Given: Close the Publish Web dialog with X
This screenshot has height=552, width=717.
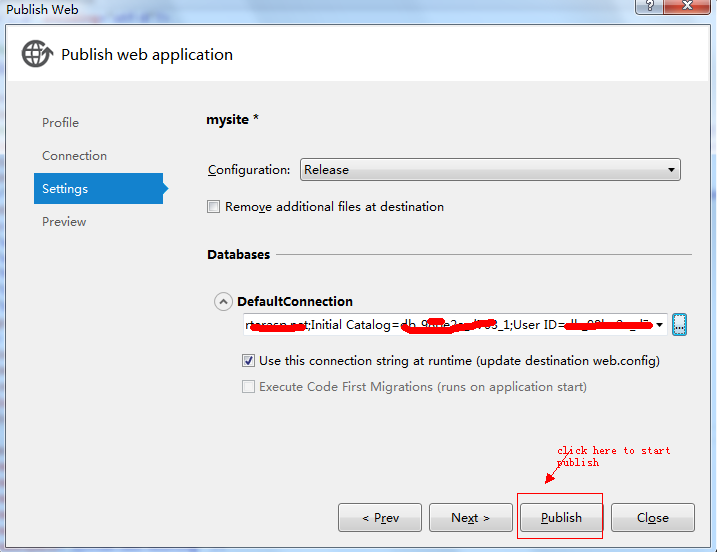Looking at the screenshot, I should [690, 6].
